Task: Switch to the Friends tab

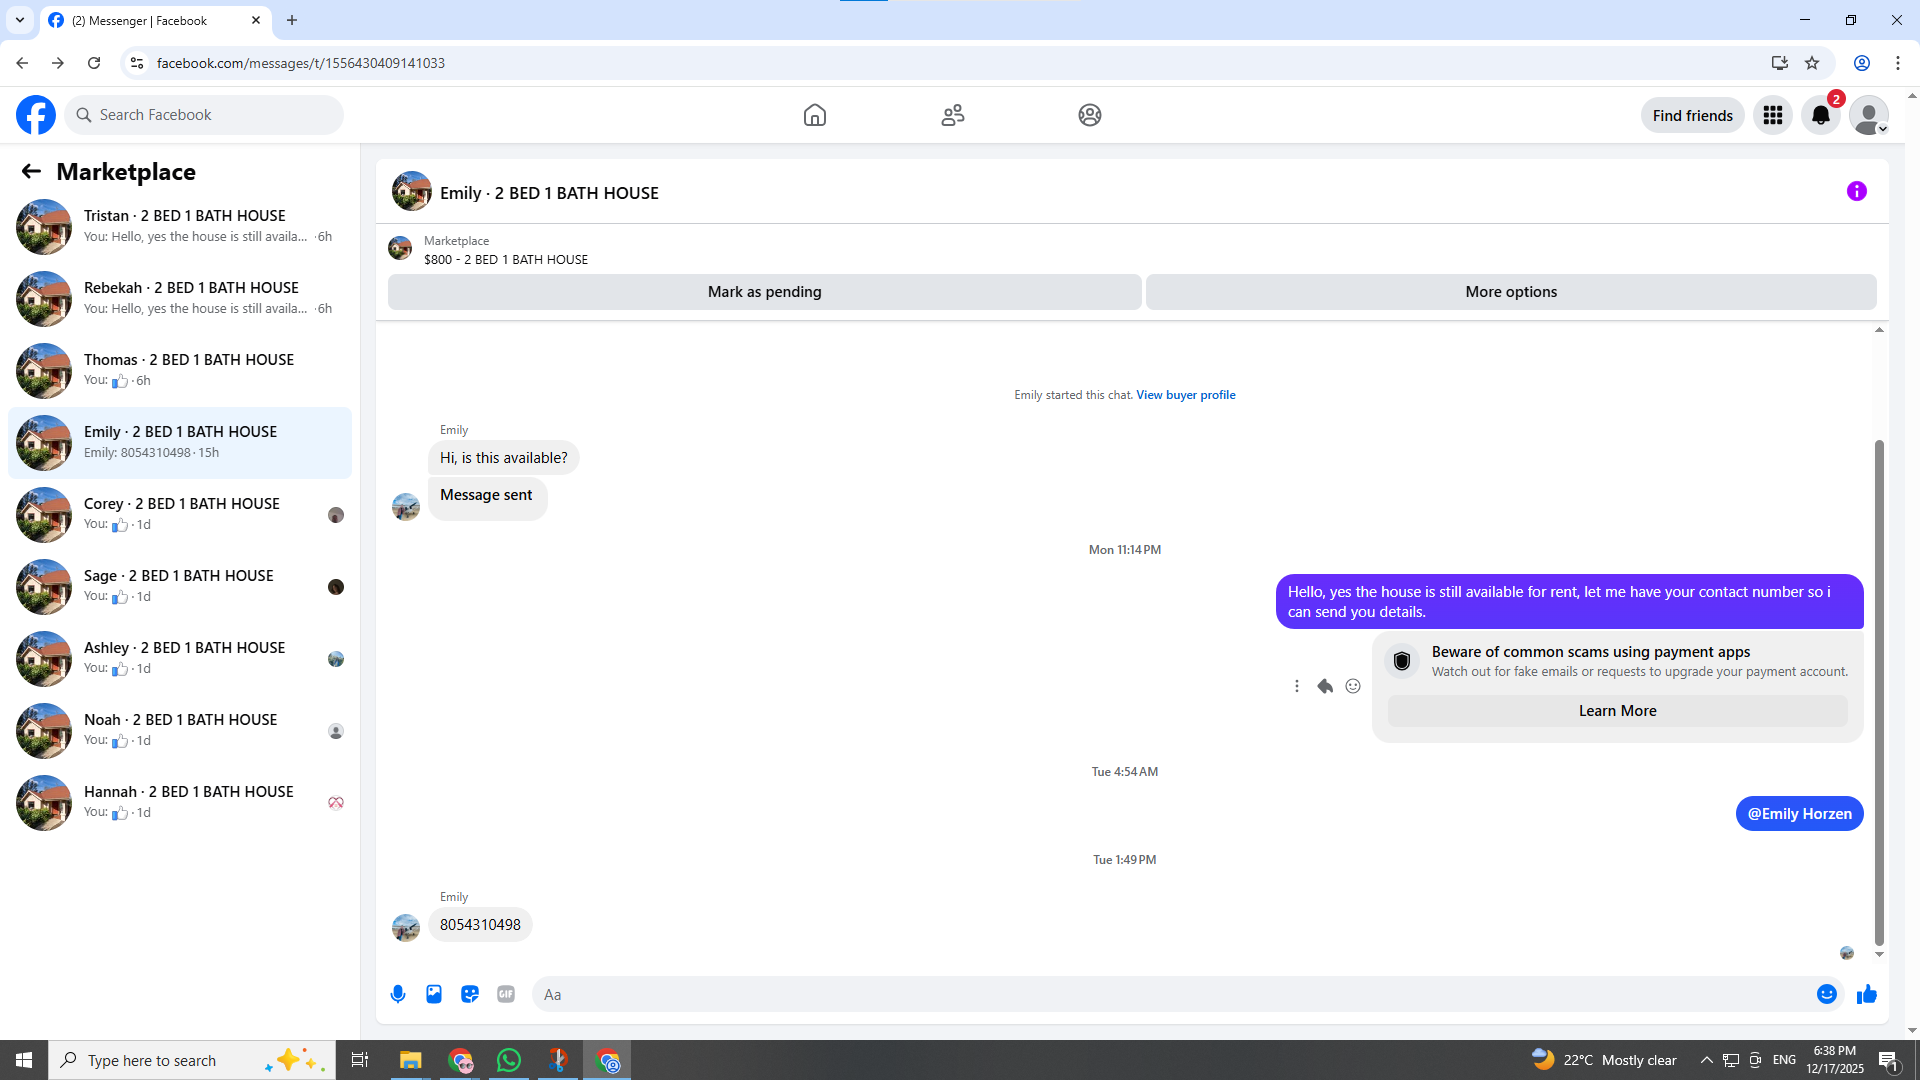Action: coord(952,115)
